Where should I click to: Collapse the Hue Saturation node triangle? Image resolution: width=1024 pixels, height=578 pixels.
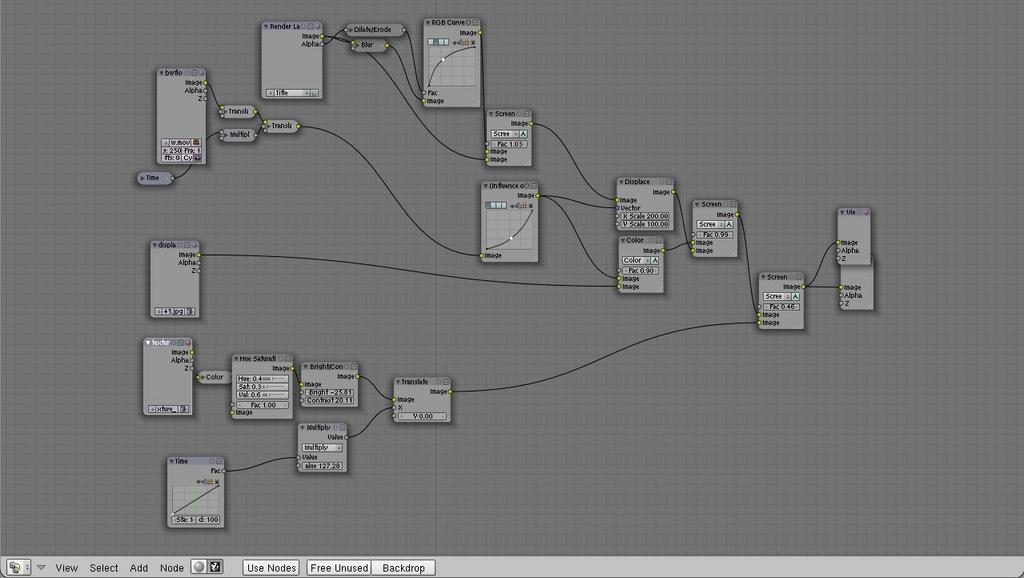(x=236, y=359)
